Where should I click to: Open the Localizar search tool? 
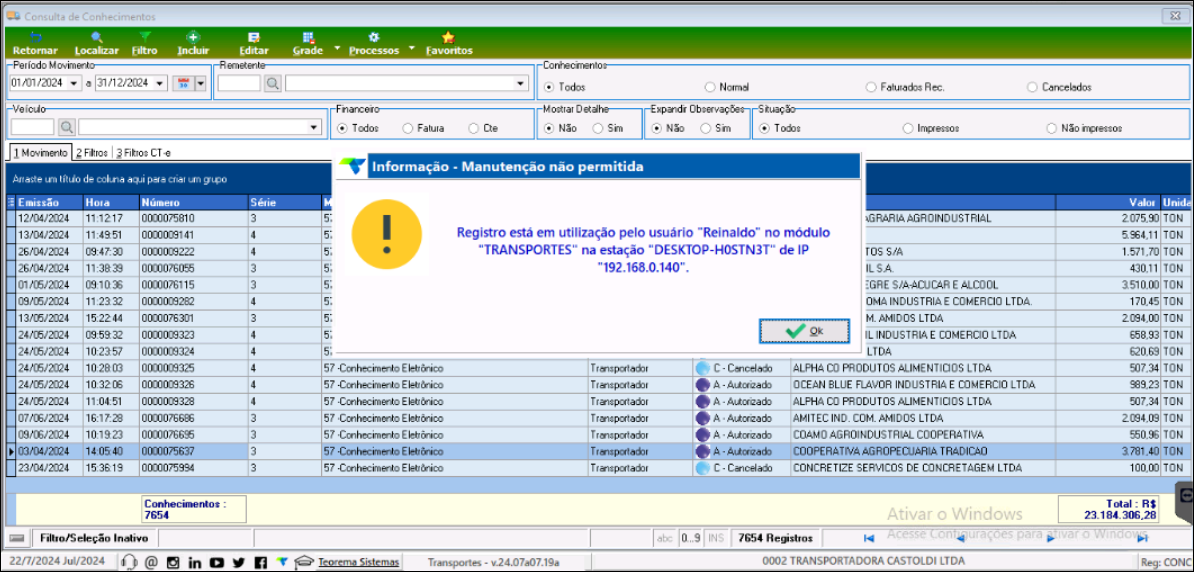(96, 43)
